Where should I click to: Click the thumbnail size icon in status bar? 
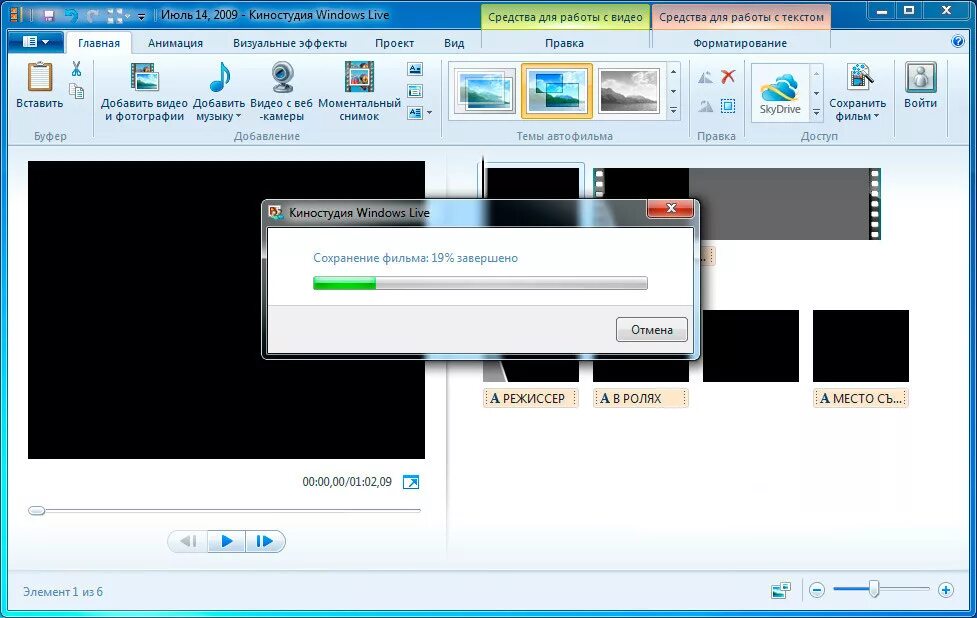pyautogui.click(x=780, y=590)
